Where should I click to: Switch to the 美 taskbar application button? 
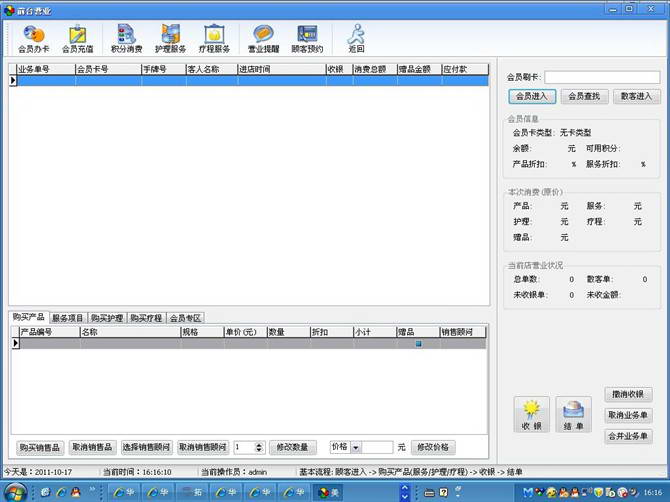coord(329,493)
